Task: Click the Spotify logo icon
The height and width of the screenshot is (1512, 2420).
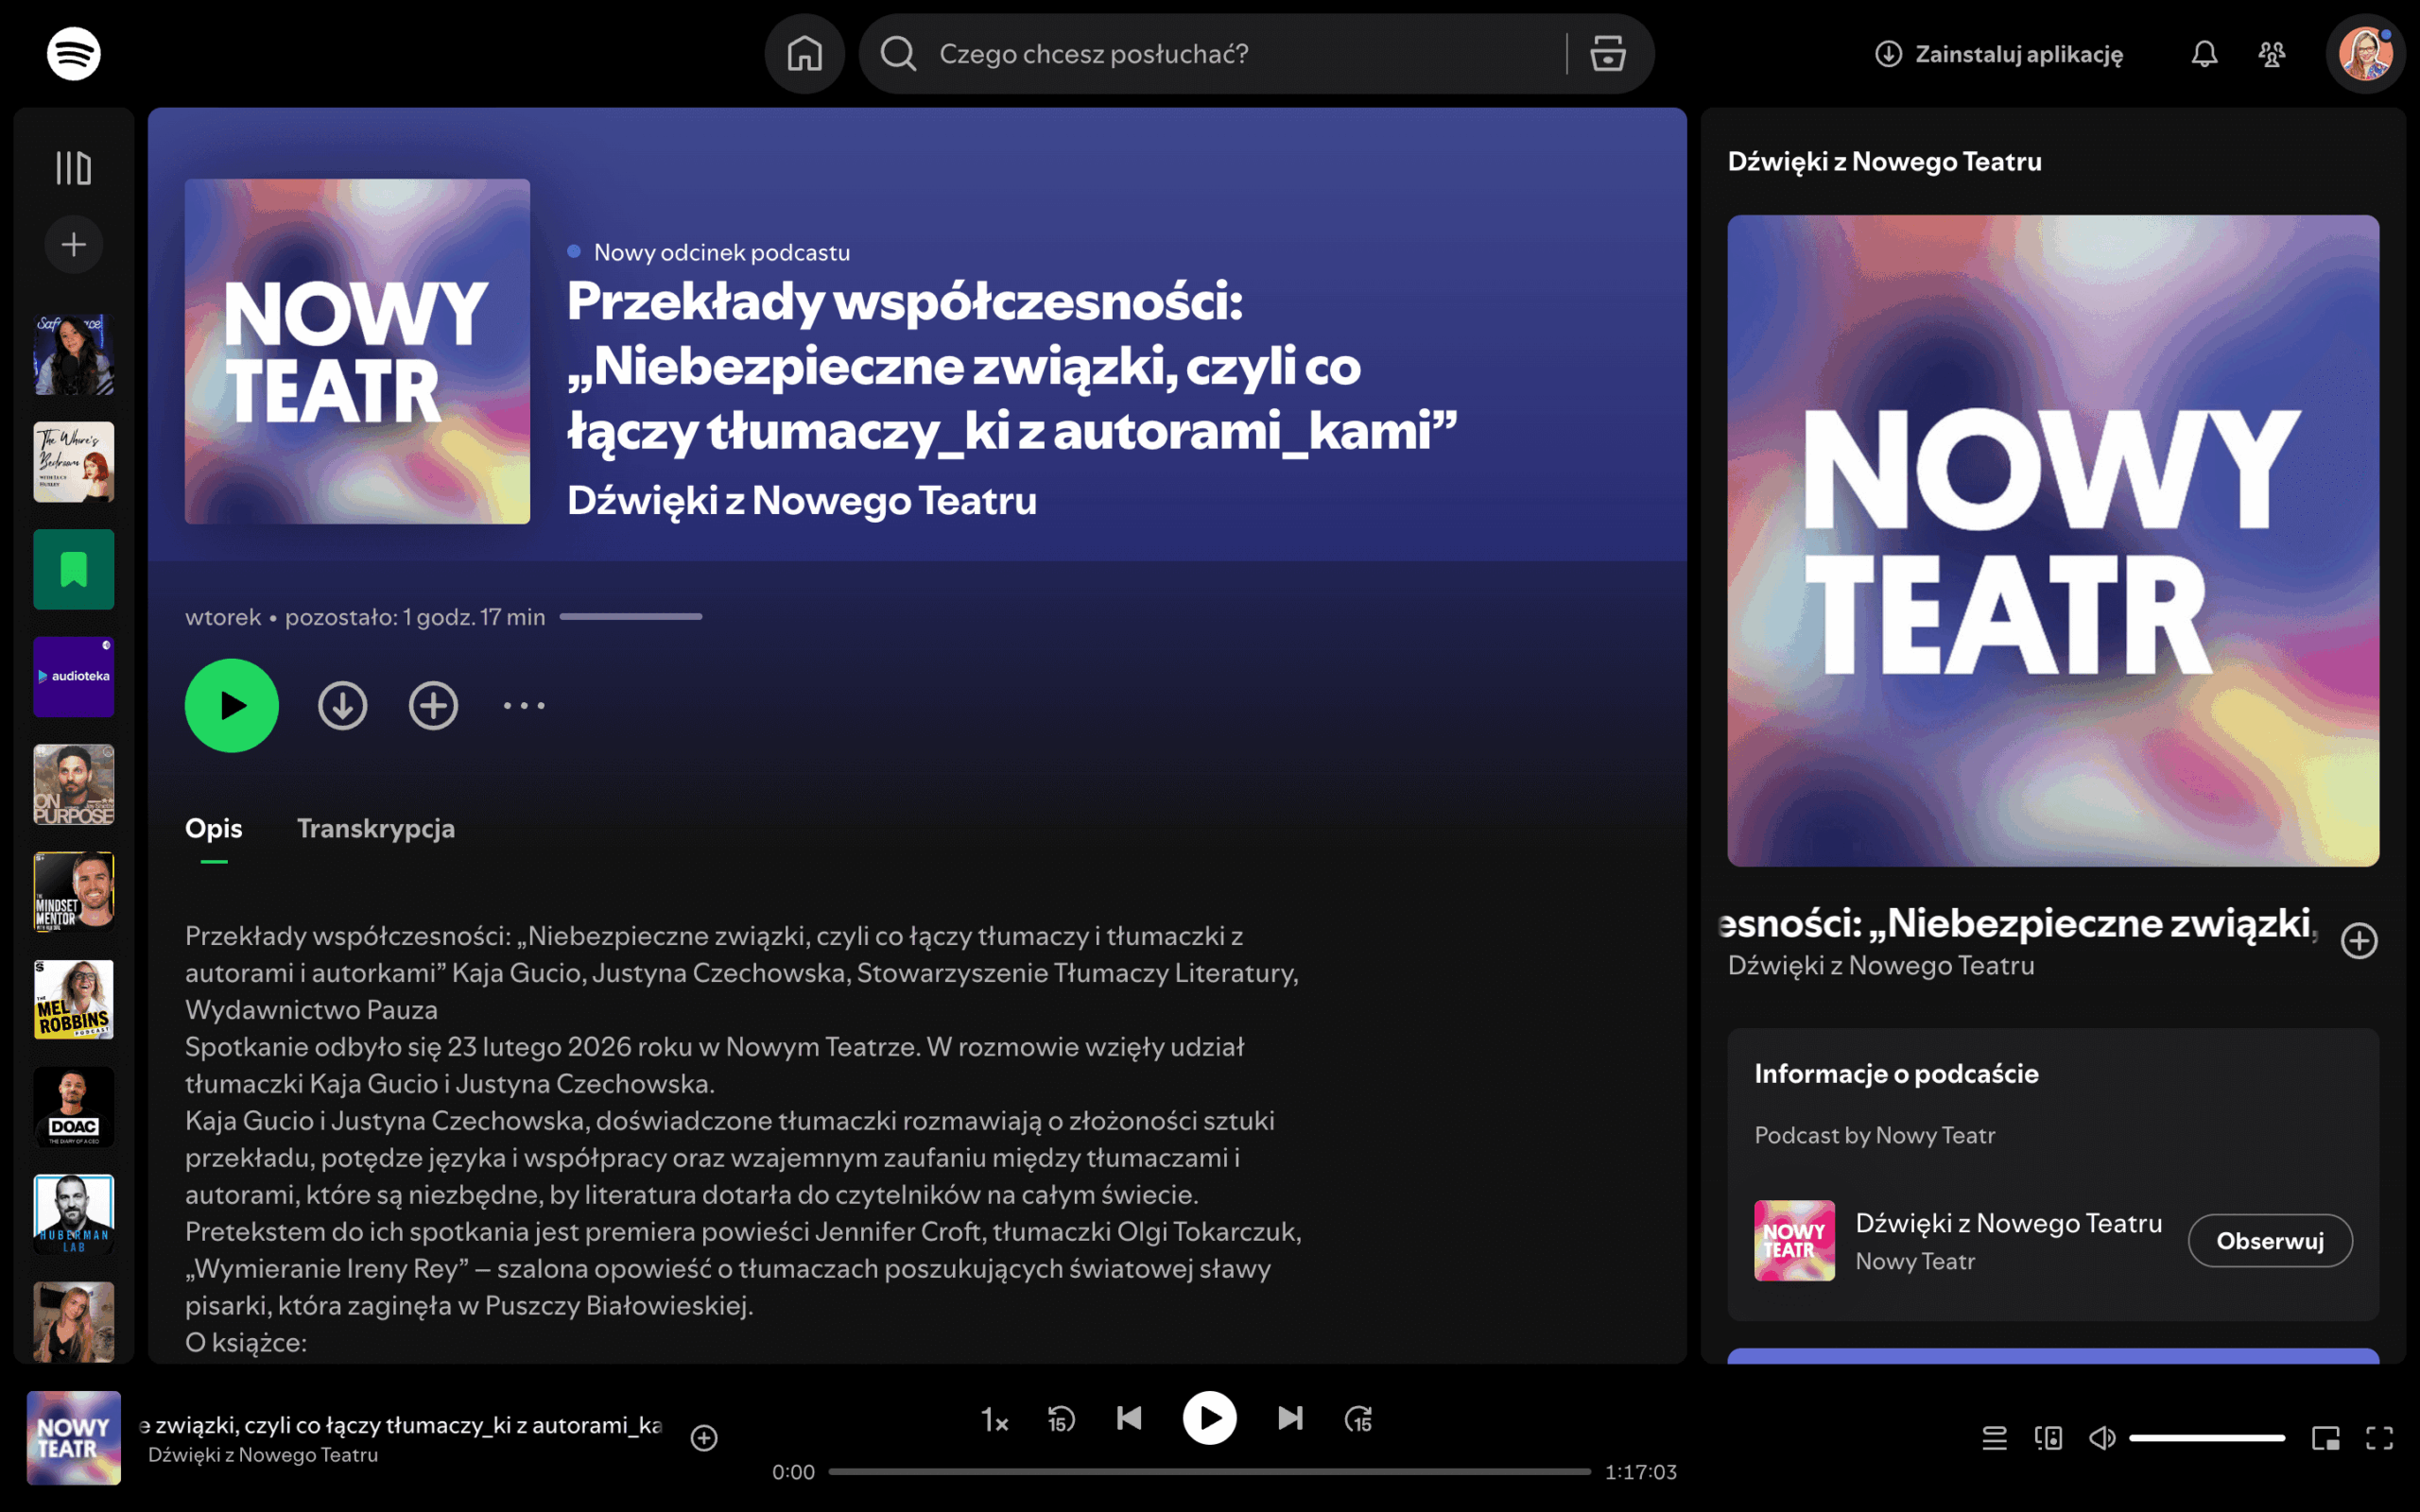Action: click(73, 54)
